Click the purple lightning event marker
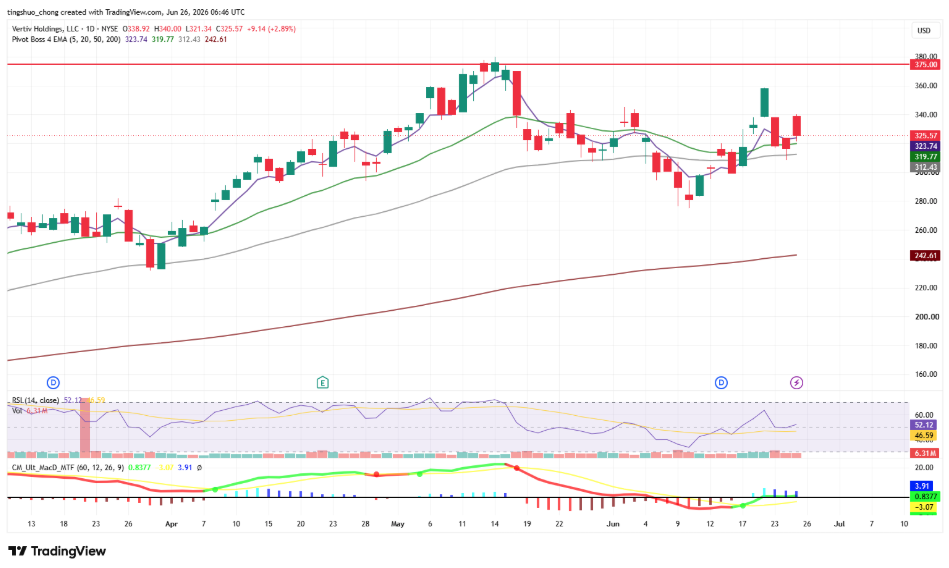Image resolution: width=949 pixels, height=568 pixels. [796, 382]
